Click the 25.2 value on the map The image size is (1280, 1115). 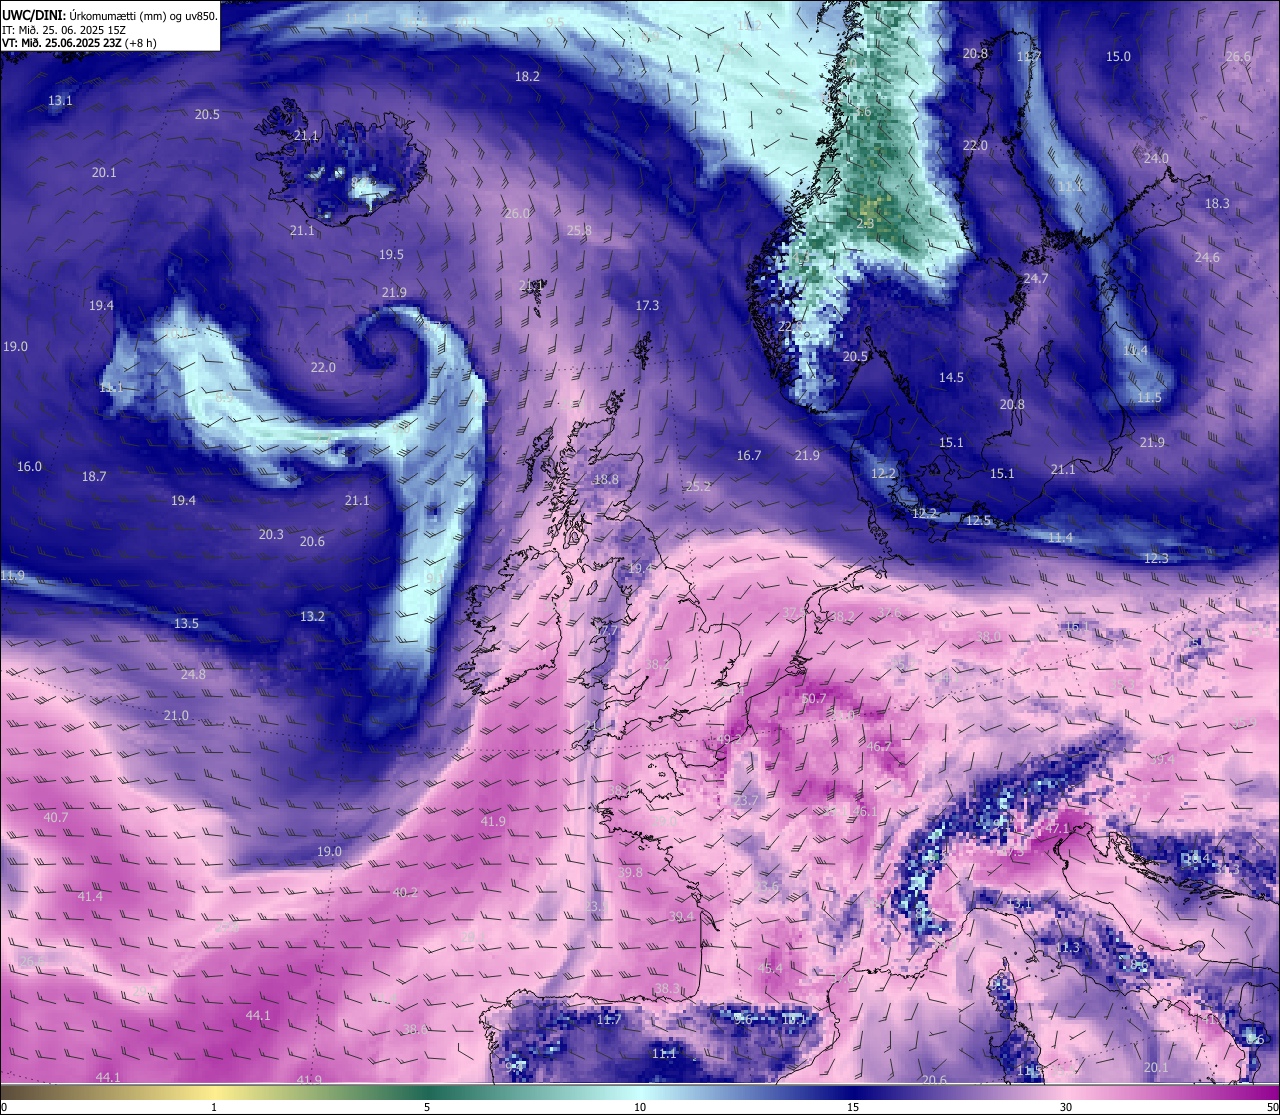(x=698, y=487)
